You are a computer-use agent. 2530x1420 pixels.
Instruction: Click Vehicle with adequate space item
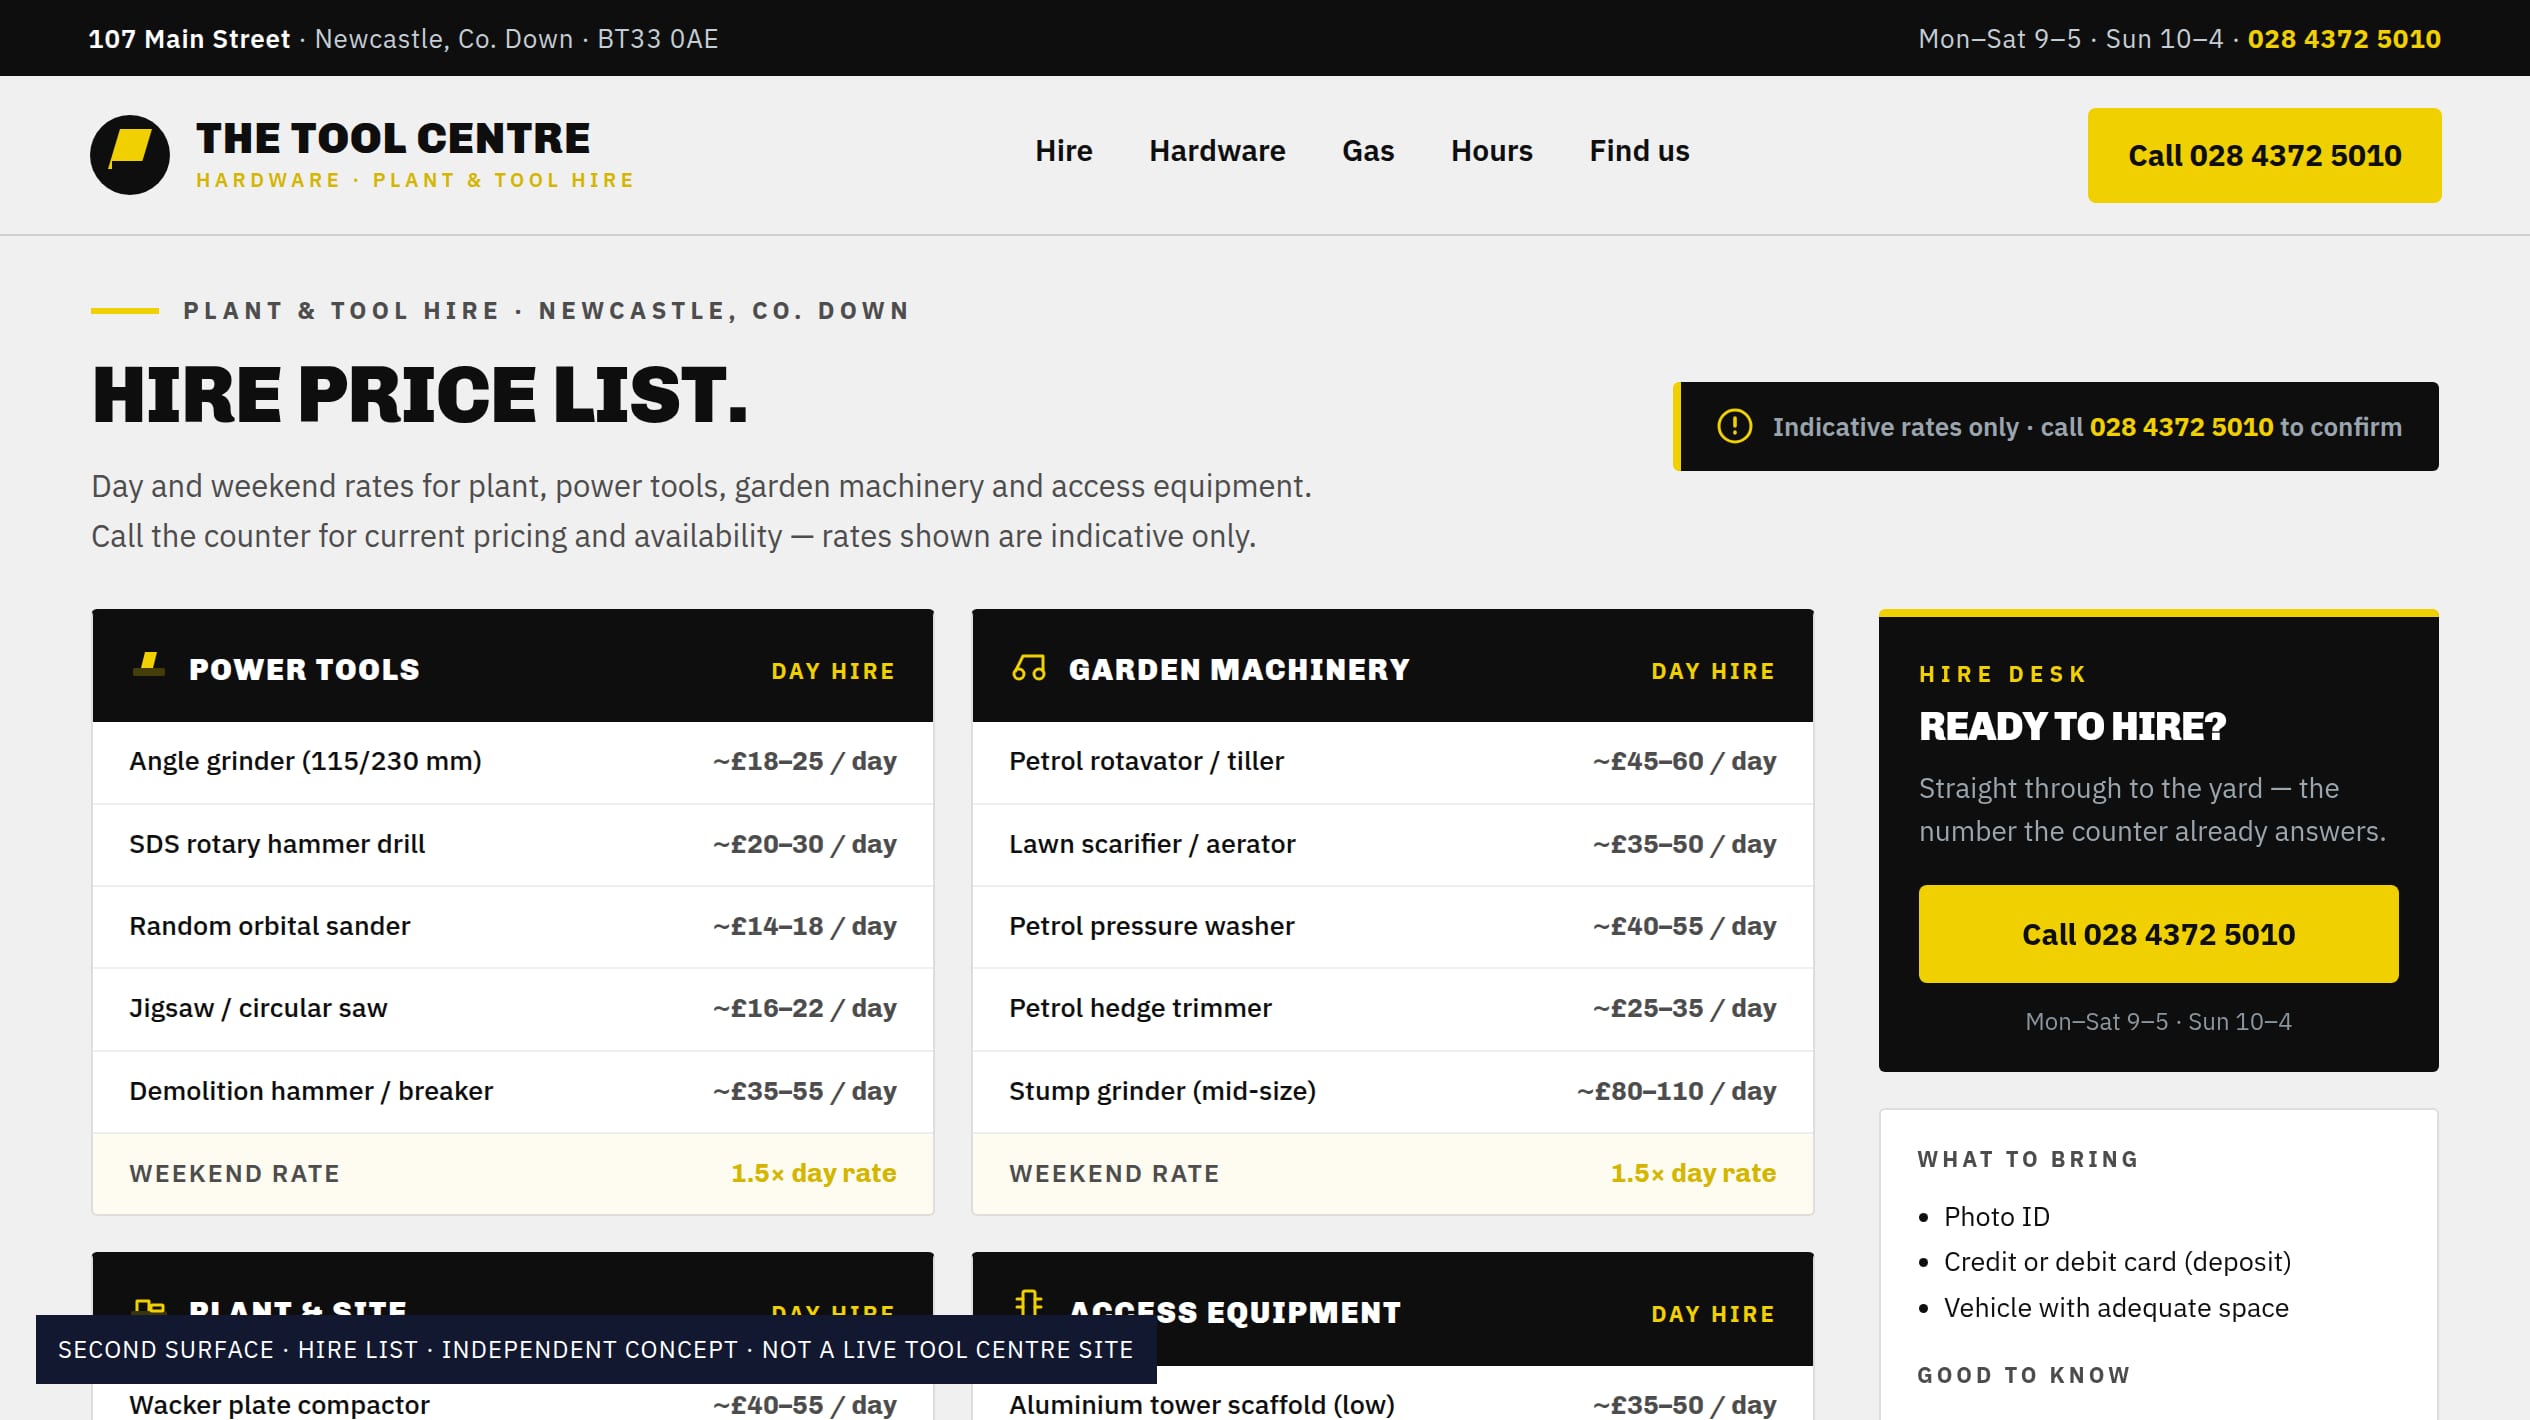[2116, 1309]
